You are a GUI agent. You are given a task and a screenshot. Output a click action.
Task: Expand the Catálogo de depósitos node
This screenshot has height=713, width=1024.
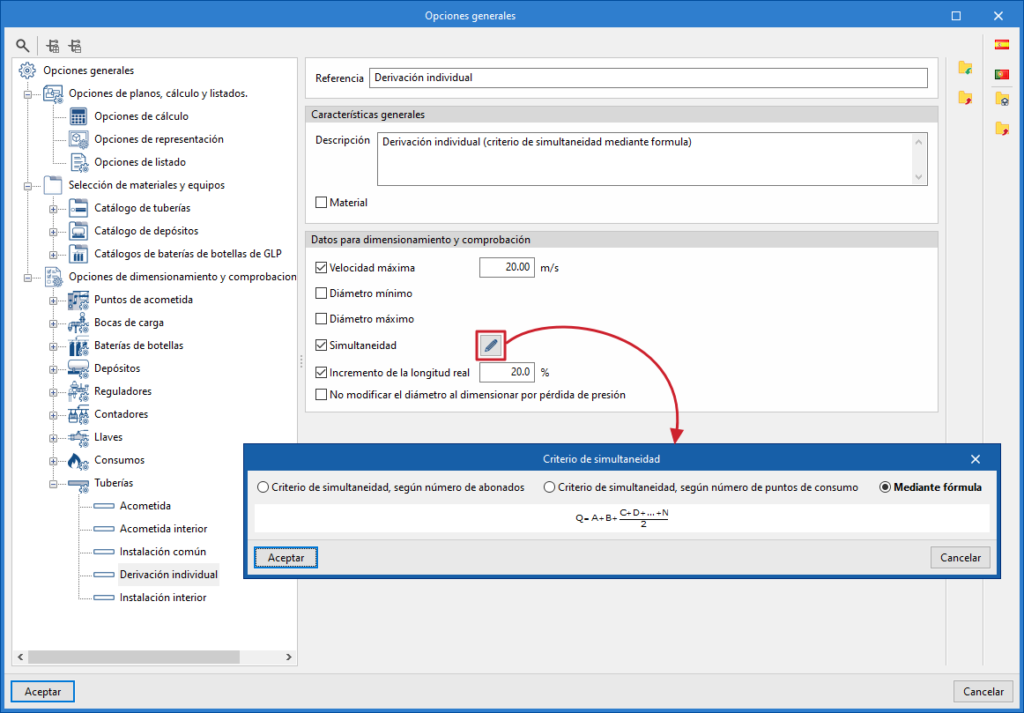(x=54, y=232)
